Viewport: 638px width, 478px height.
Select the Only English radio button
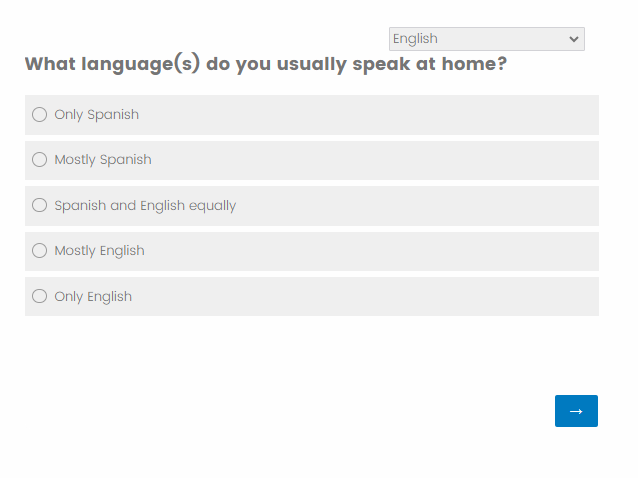[x=40, y=296]
